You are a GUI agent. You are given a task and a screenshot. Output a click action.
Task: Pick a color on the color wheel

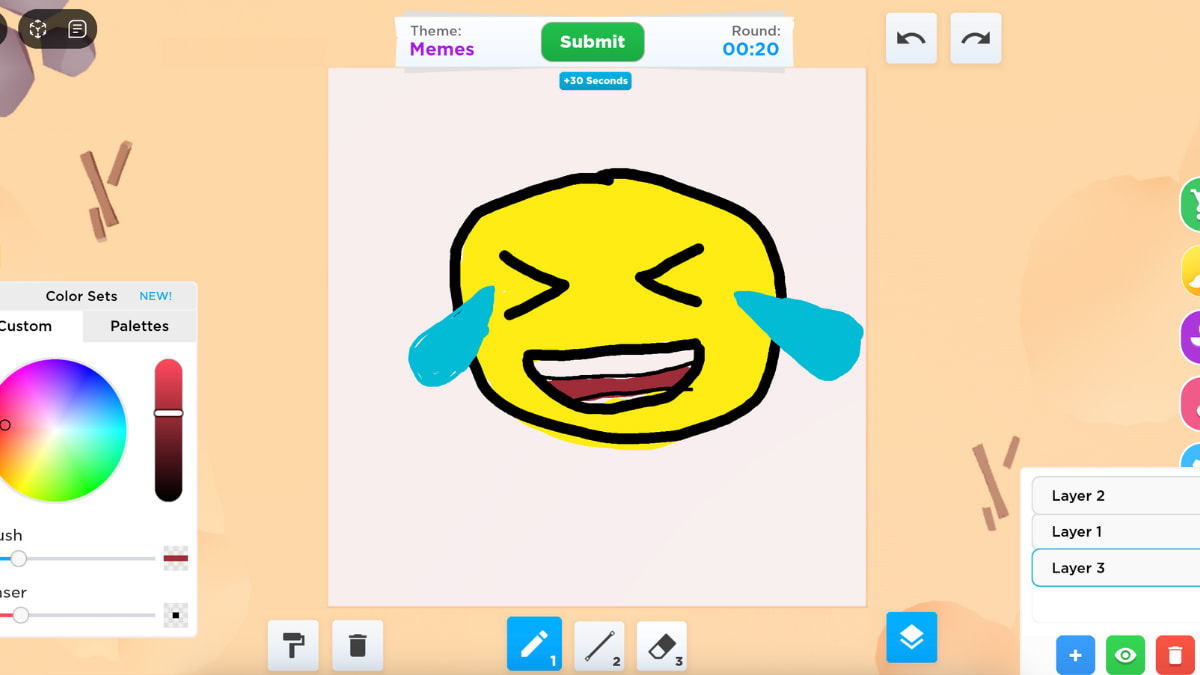pyautogui.click(x=62, y=430)
